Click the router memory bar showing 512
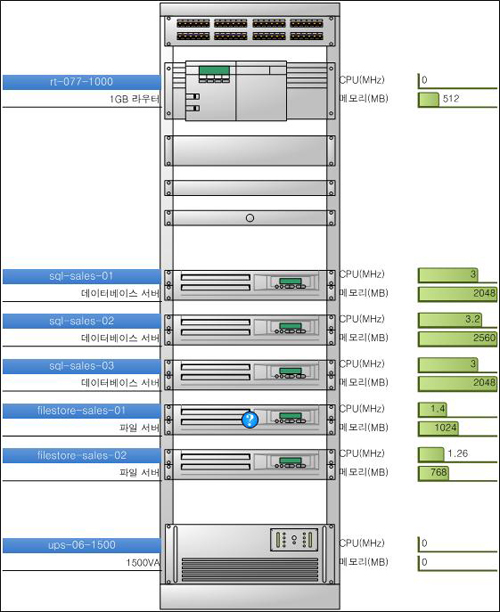Screen dimensions: 500x612 tap(429, 99)
